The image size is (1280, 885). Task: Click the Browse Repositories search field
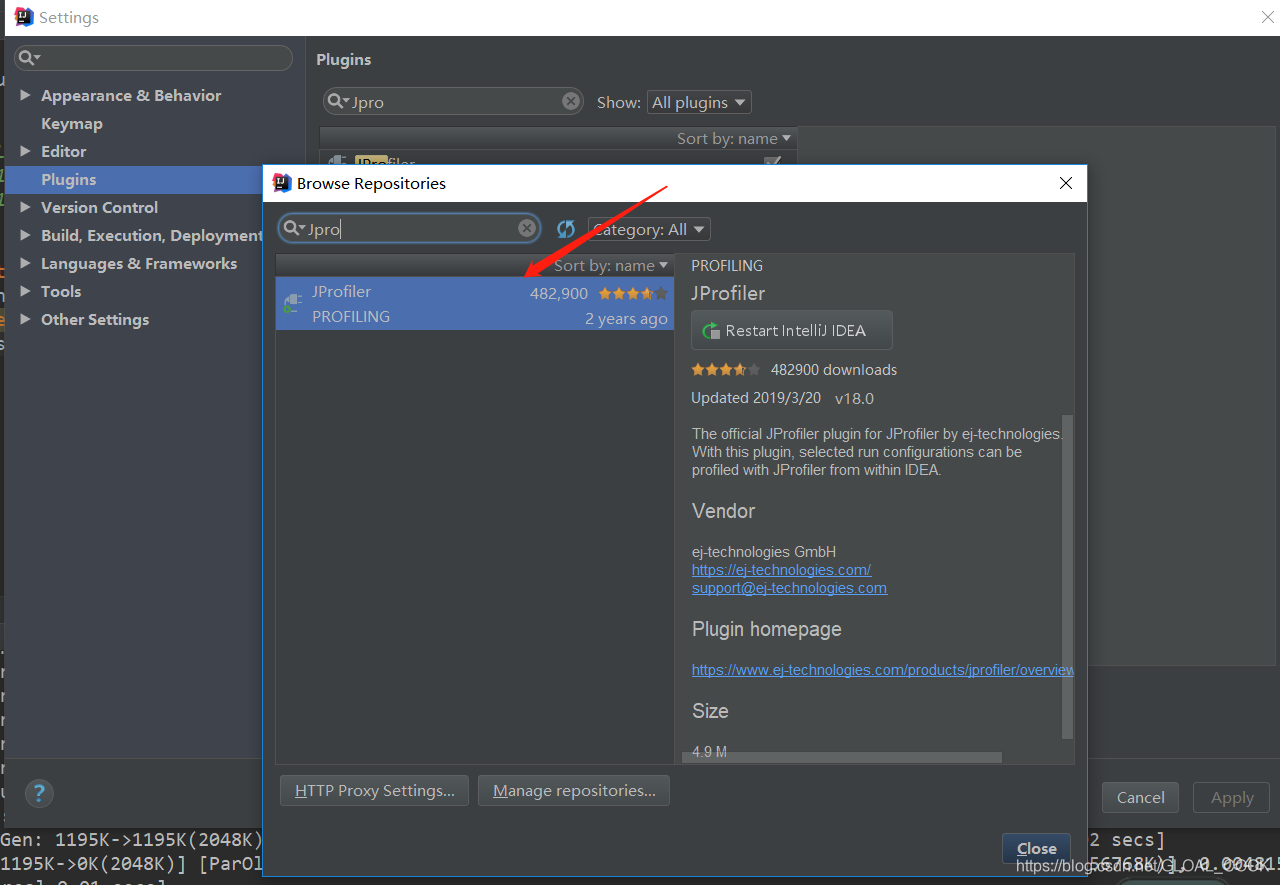409,229
